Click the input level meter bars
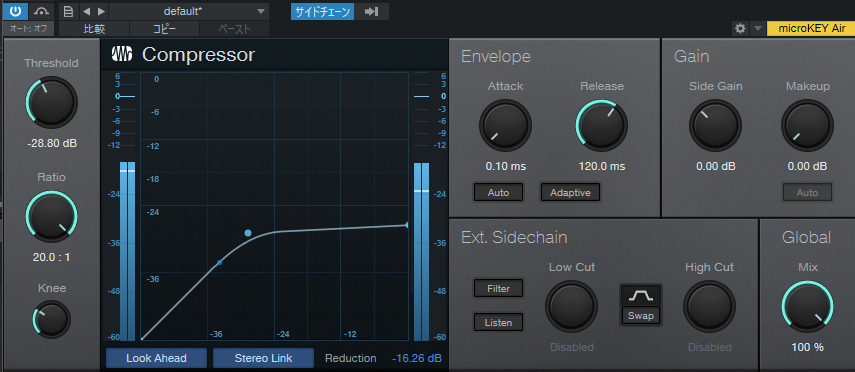The image size is (855, 372). 127,251
